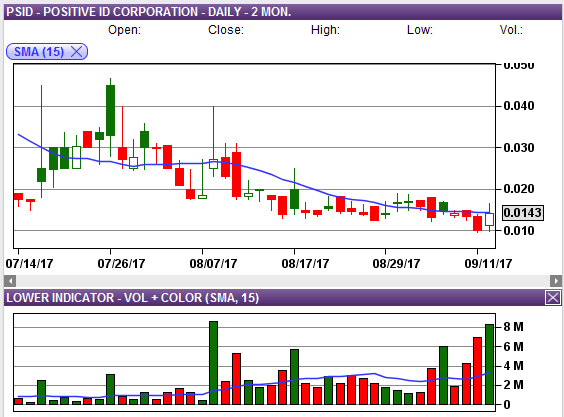The width and height of the screenshot is (564, 417).
Task: Click the 07/26/17 date axis label
Action: tap(121, 264)
